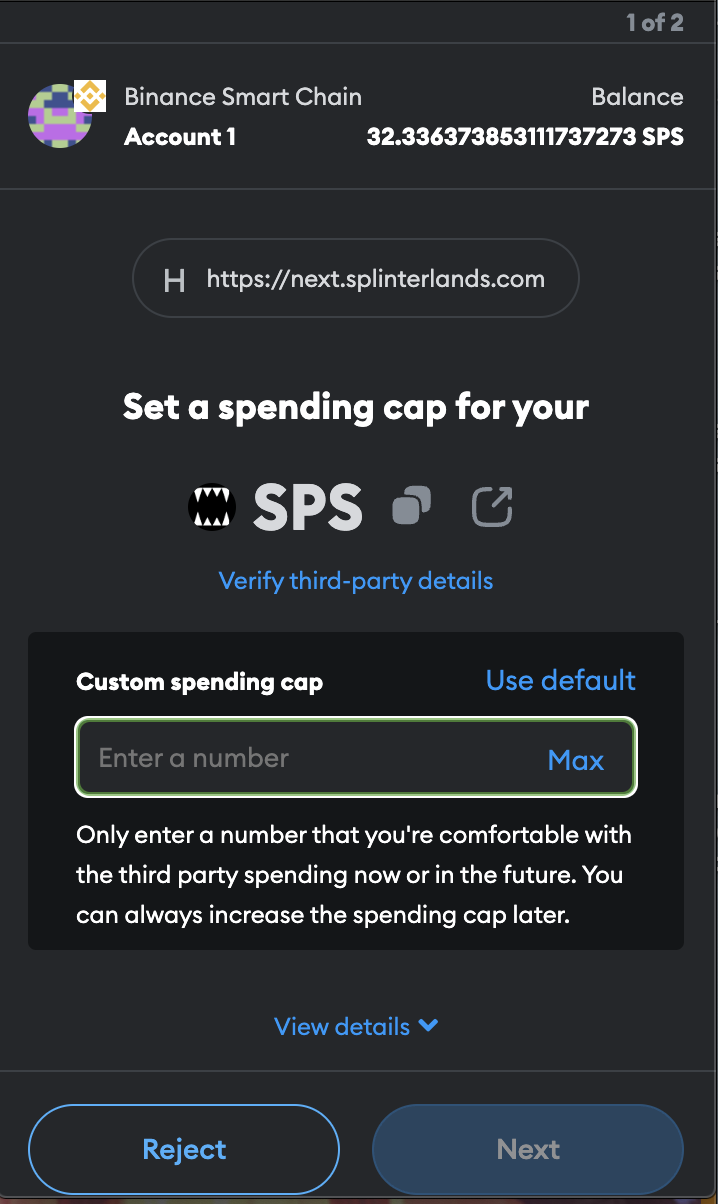Click the H site favicon
This screenshot has height=1204, width=718.
click(x=174, y=280)
